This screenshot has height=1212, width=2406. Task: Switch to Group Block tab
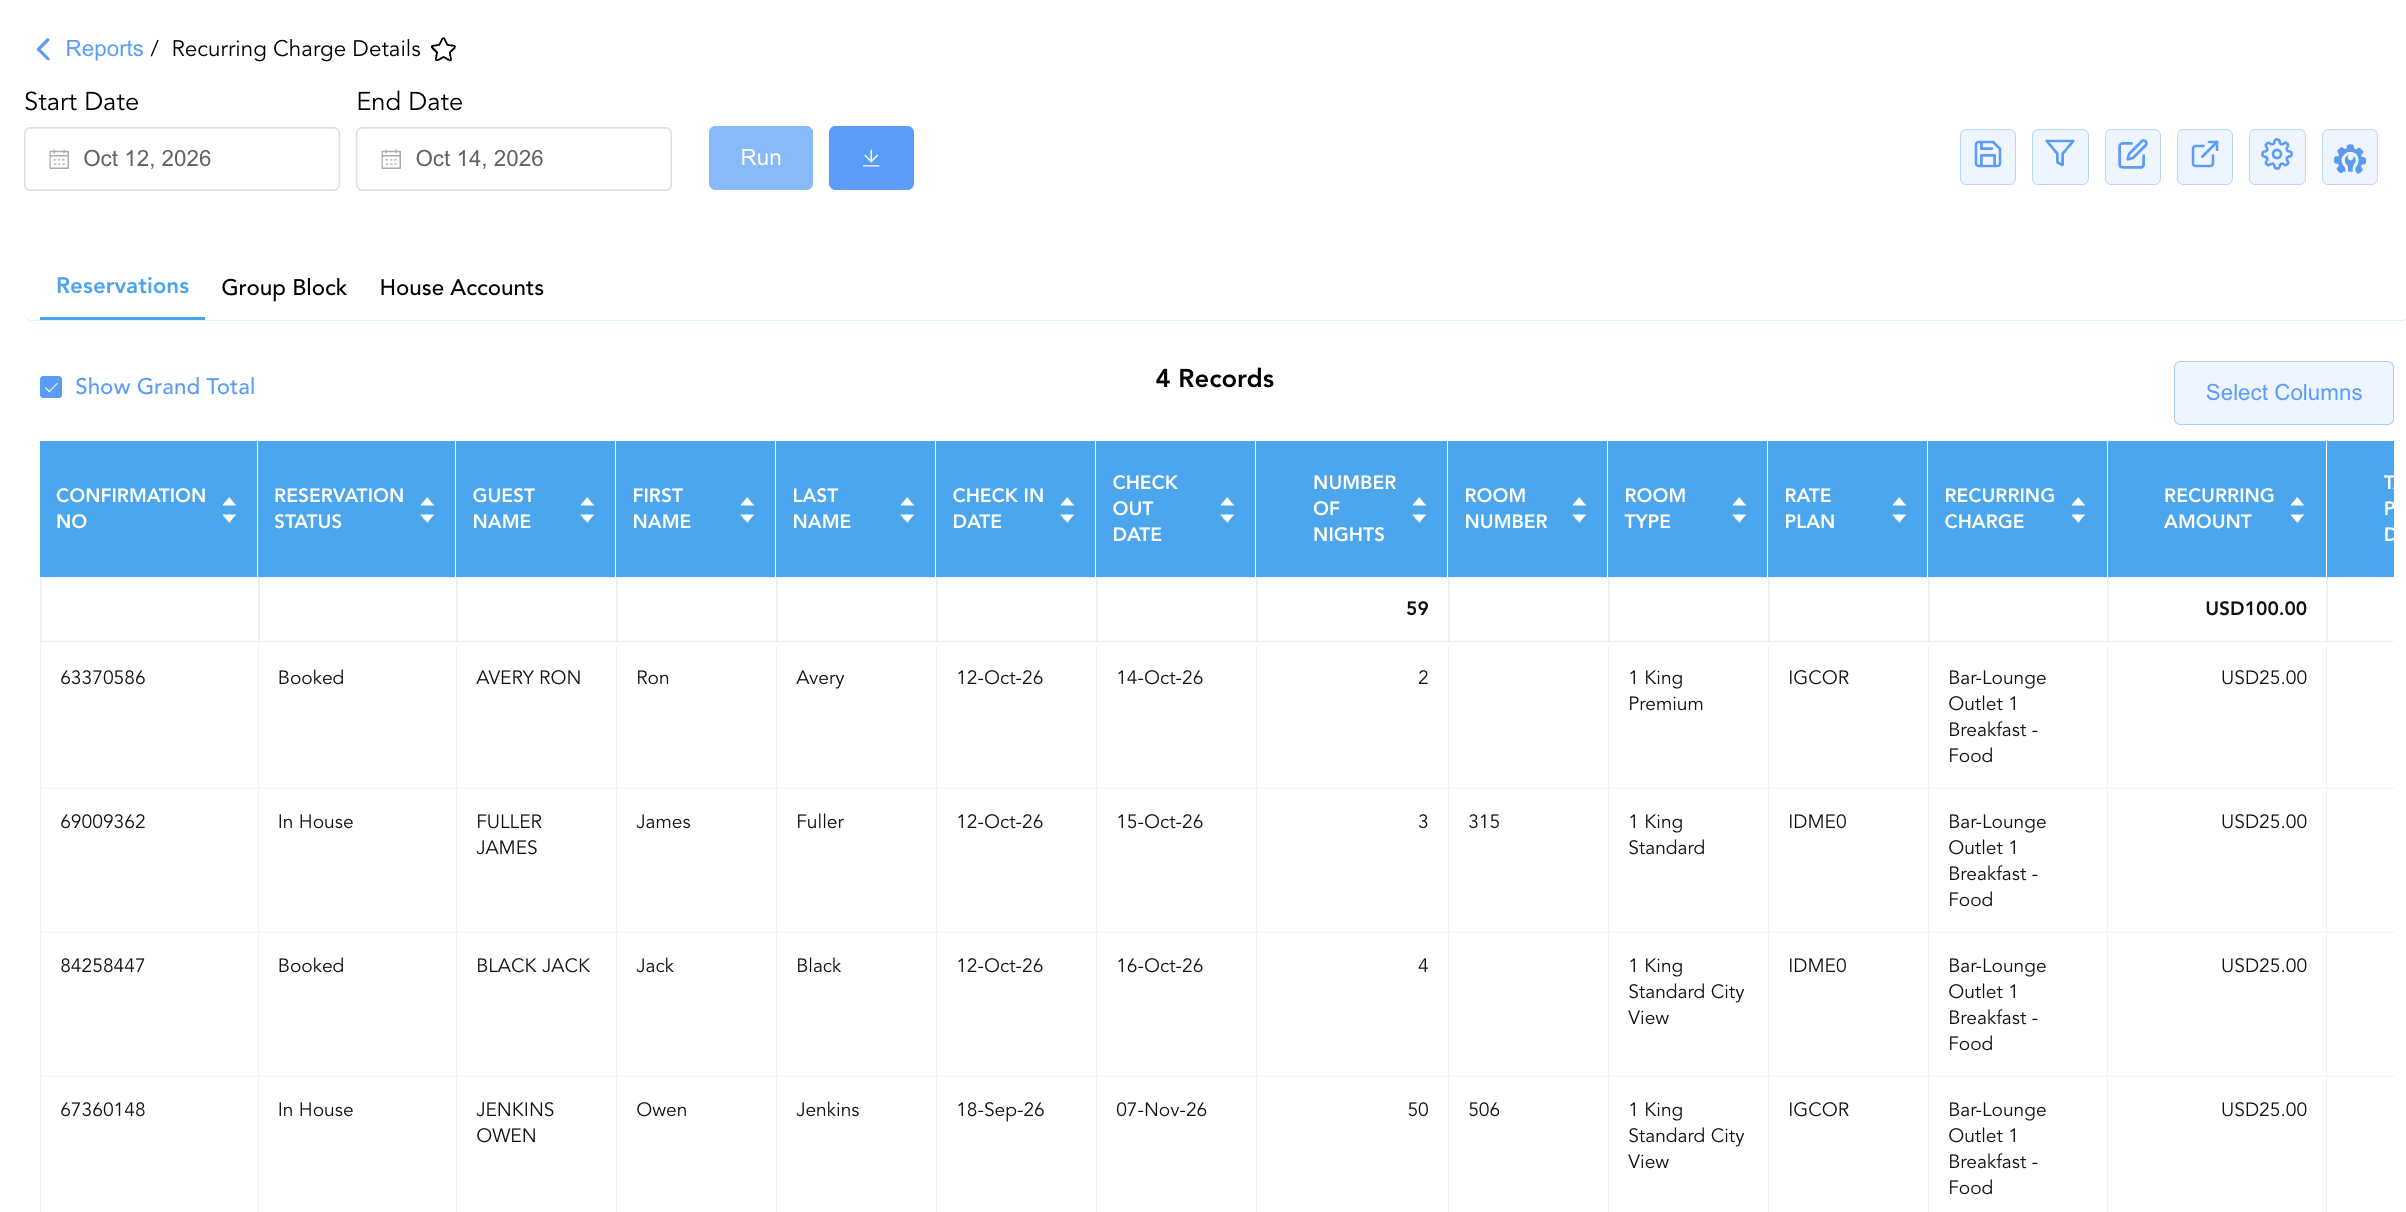pos(284,288)
